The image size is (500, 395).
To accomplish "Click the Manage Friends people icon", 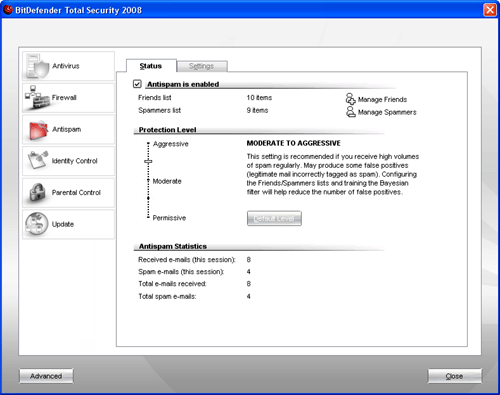I will coord(350,99).
